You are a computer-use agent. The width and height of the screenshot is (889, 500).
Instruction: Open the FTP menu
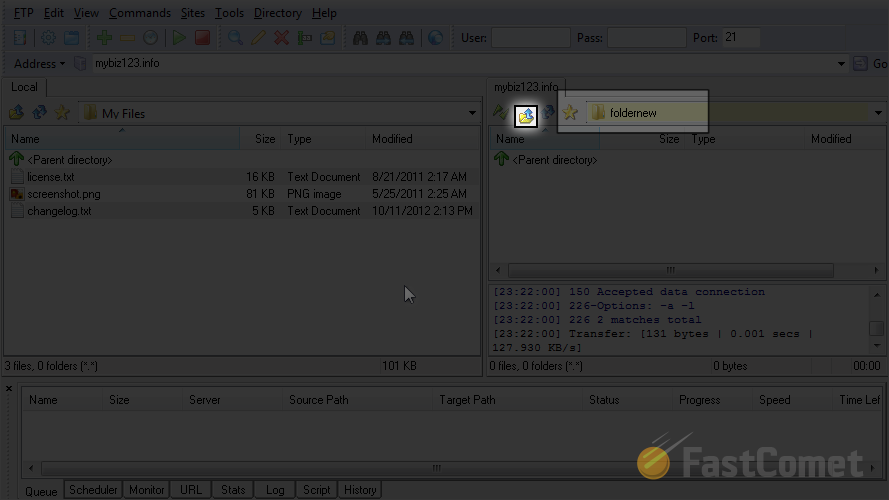pos(23,13)
